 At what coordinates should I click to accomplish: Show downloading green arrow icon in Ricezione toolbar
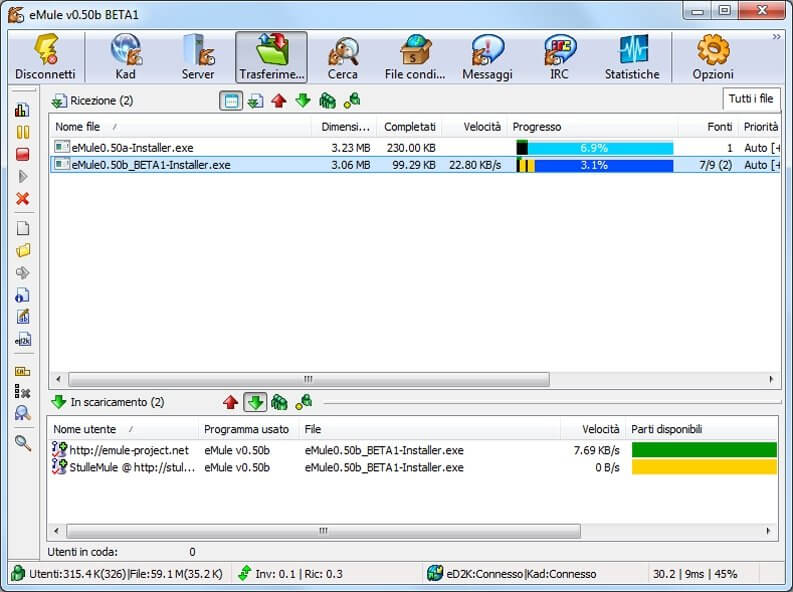(x=303, y=101)
